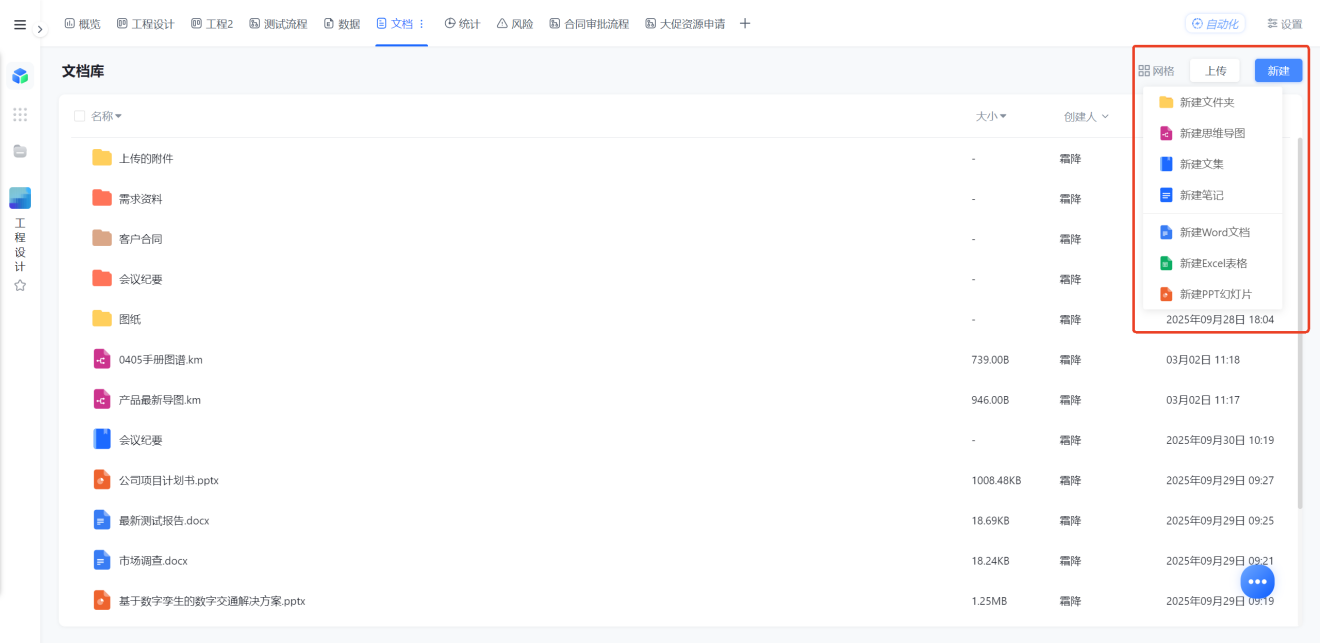Click the 需求资料 folder icon
Image resolution: width=1320 pixels, height=643 pixels.
(x=102, y=198)
